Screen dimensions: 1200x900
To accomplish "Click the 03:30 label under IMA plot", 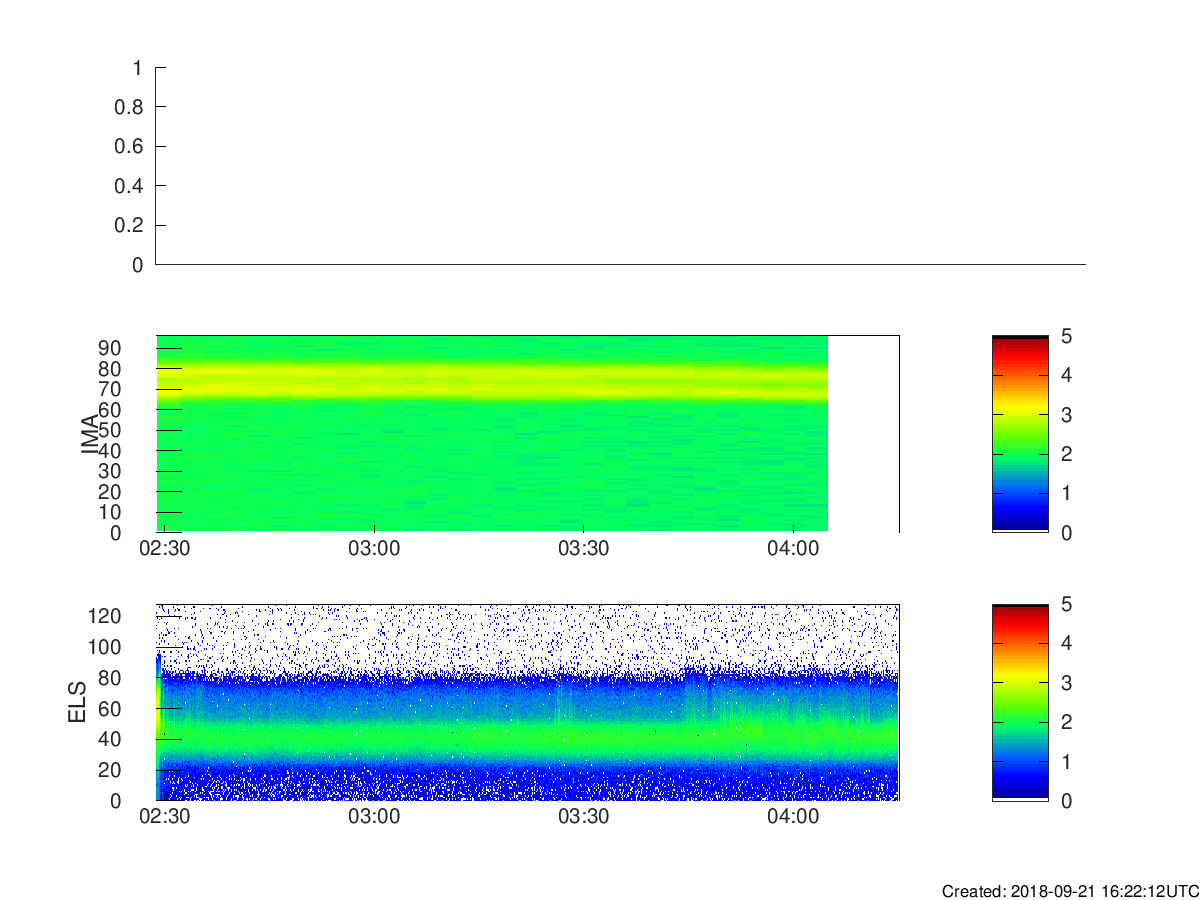I will pos(583,549).
